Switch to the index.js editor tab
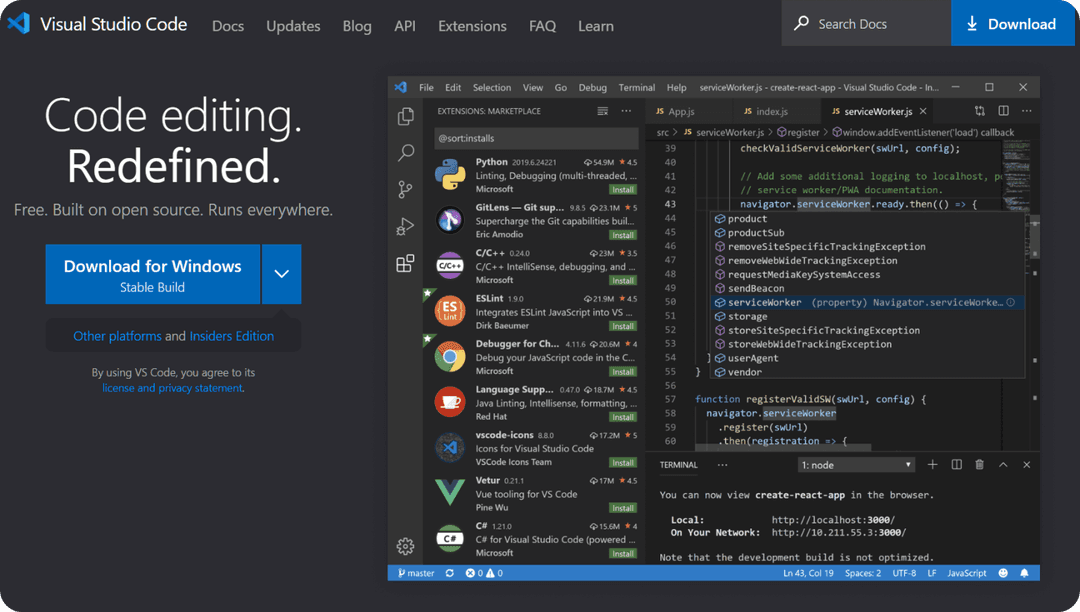Image resolution: width=1080 pixels, height=612 pixels. point(771,112)
